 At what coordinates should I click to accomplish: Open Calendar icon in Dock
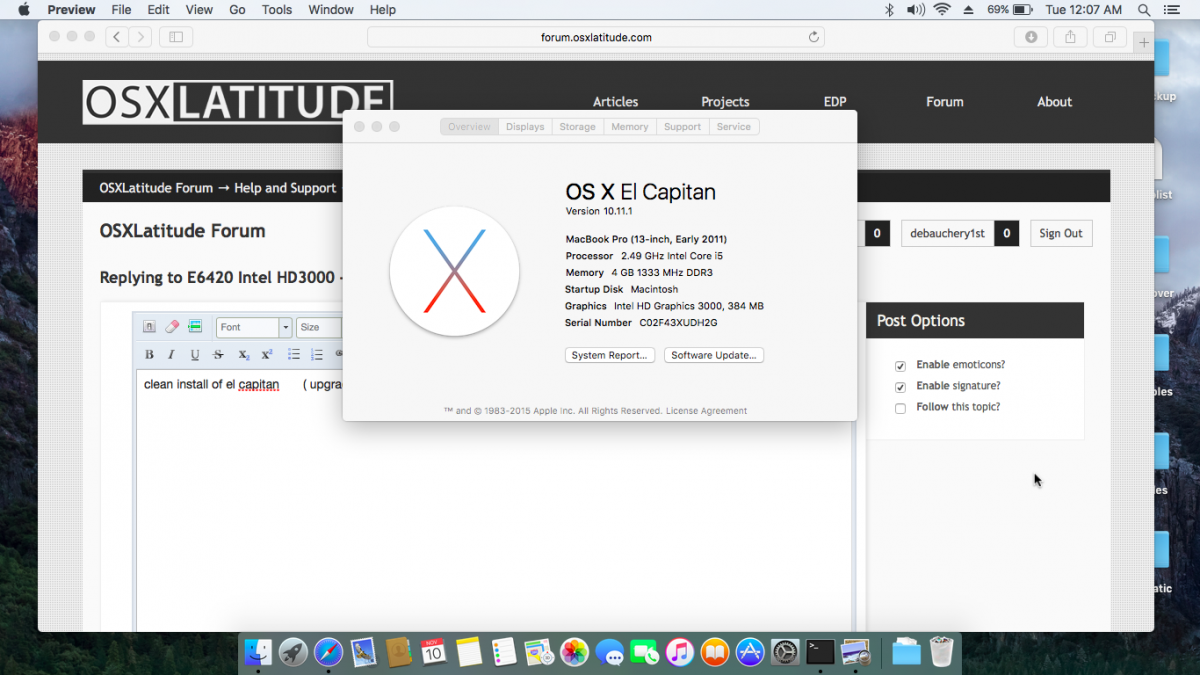[433, 652]
